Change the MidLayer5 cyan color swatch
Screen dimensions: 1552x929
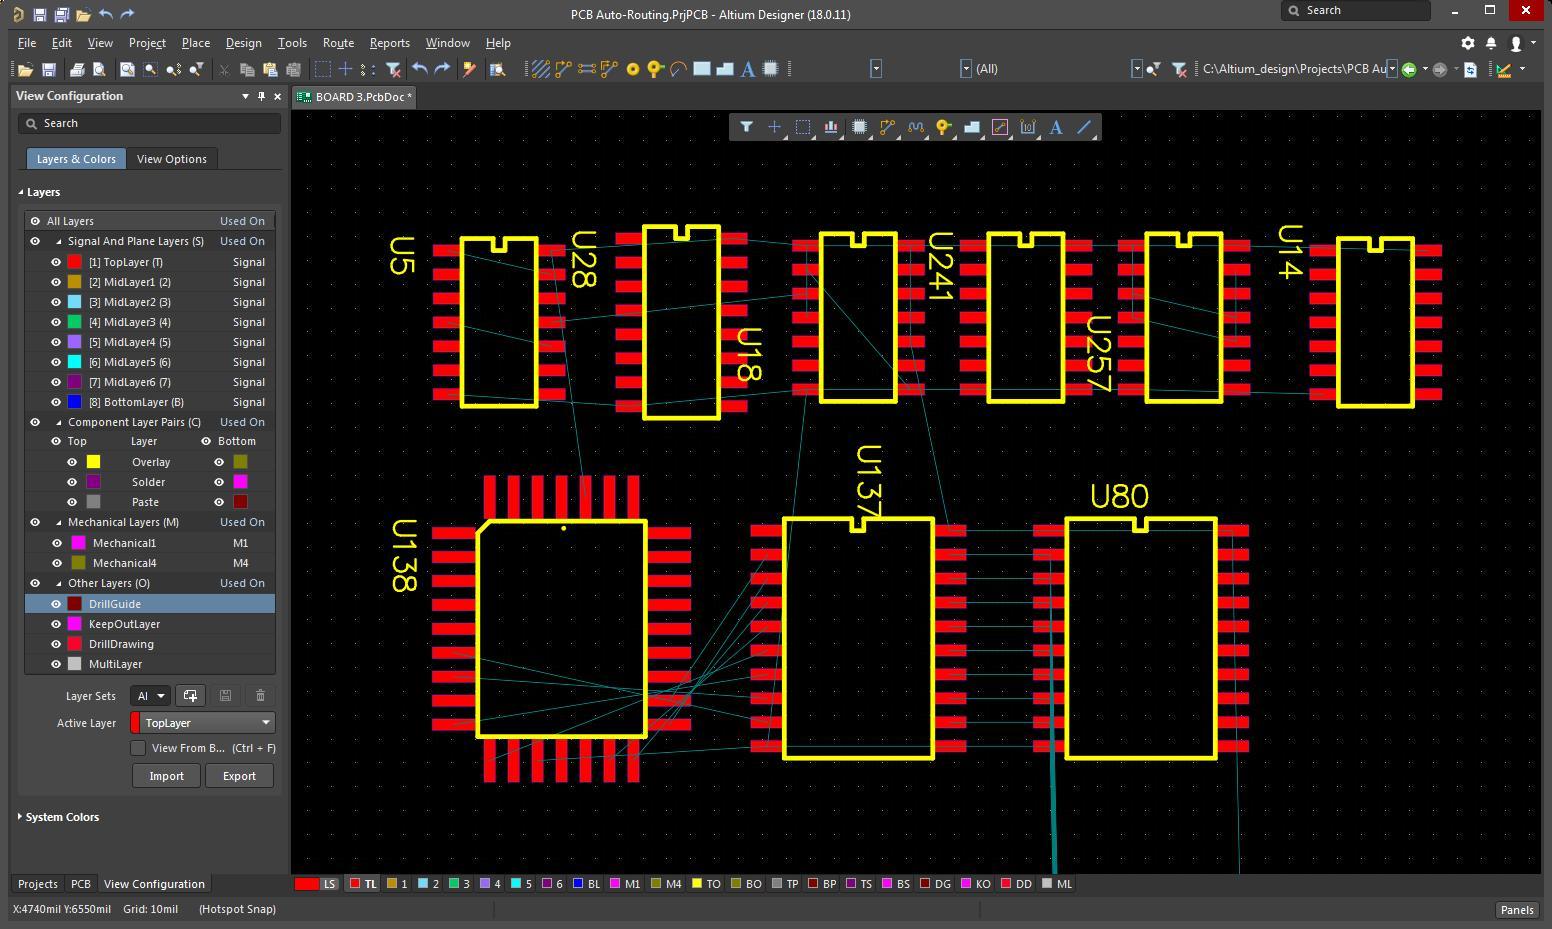74,362
